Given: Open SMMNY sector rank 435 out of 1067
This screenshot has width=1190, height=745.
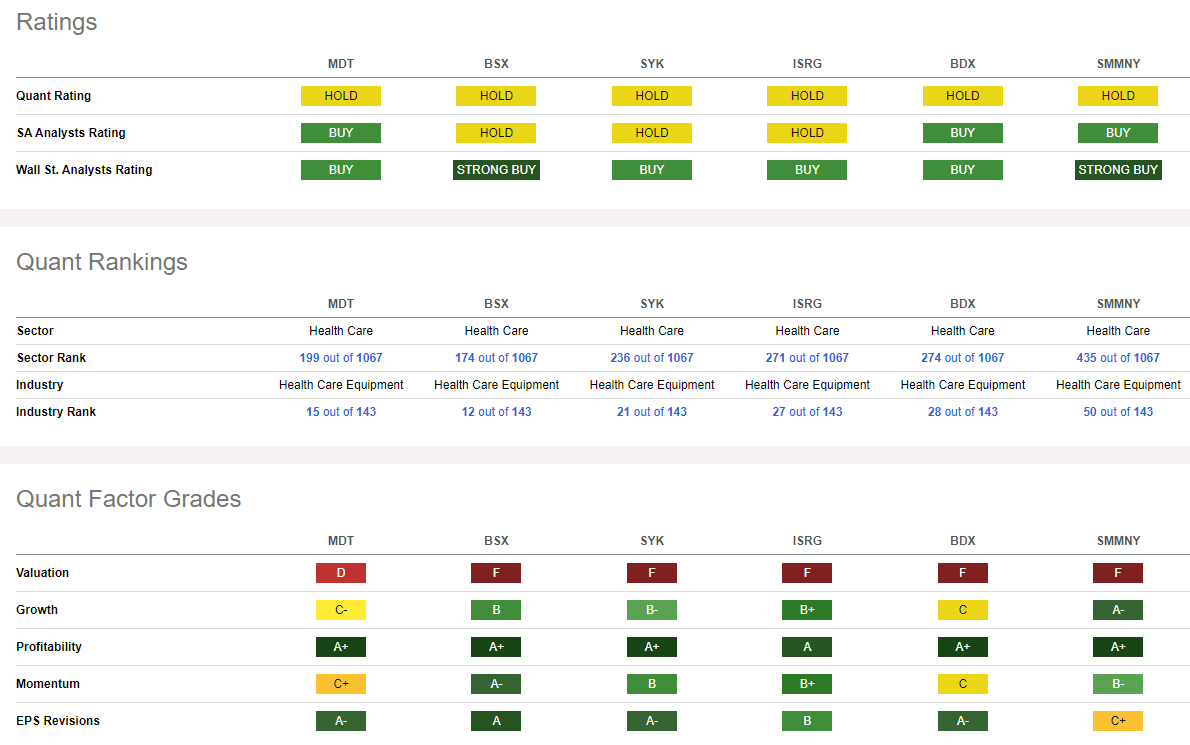Looking at the screenshot, I should [x=1118, y=357].
